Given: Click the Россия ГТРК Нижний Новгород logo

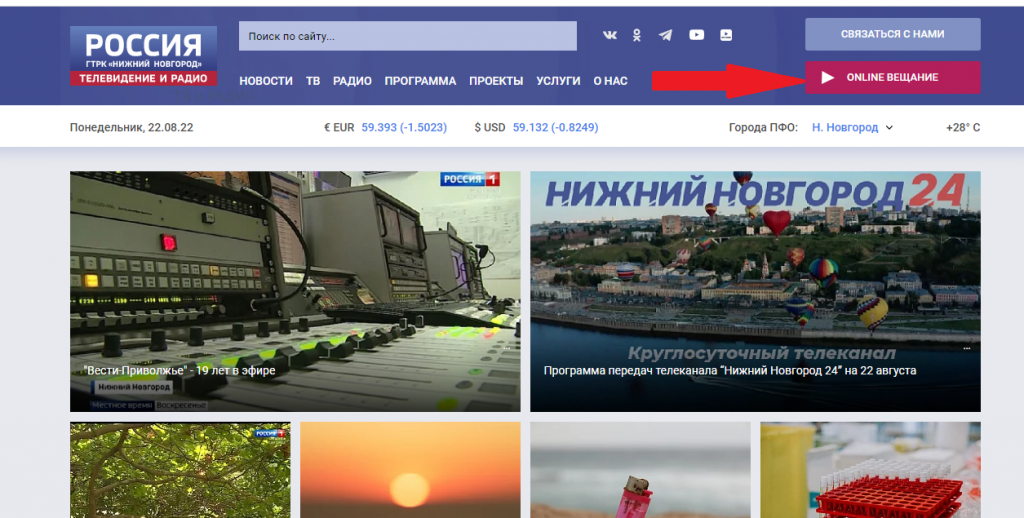Looking at the screenshot, I should pos(144,56).
